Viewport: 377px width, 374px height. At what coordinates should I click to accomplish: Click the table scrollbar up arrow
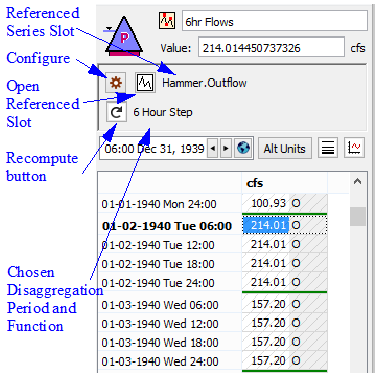tap(357, 182)
